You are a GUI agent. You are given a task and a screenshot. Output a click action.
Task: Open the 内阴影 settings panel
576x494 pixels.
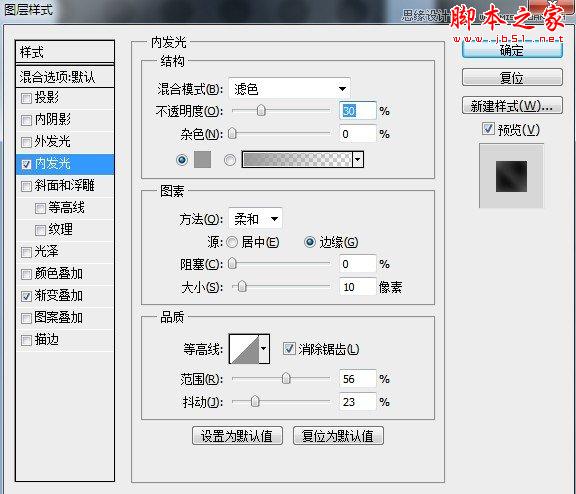[x=53, y=119]
